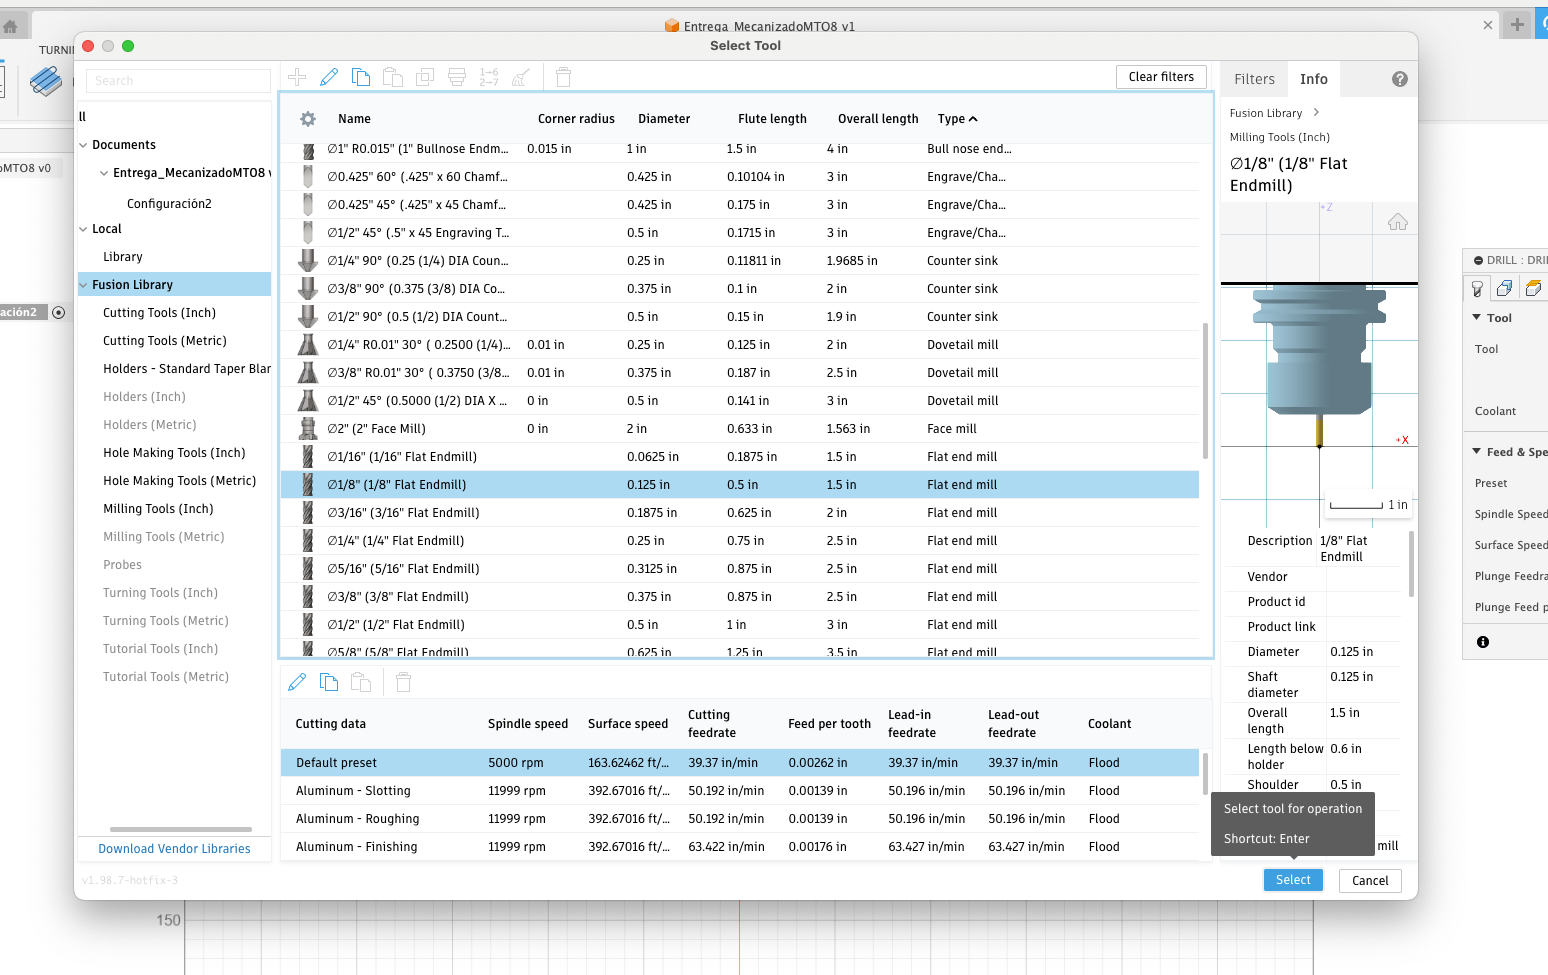Click the copy preset icon
Image resolution: width=1548 pixels, height=975 pixels.
click(x=329, y=682)
